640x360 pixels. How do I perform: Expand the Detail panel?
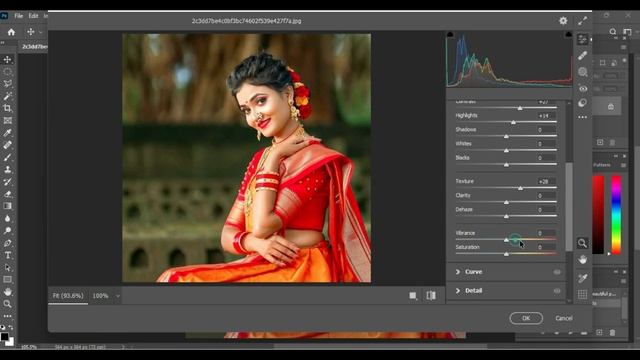(x=458, y=291)
